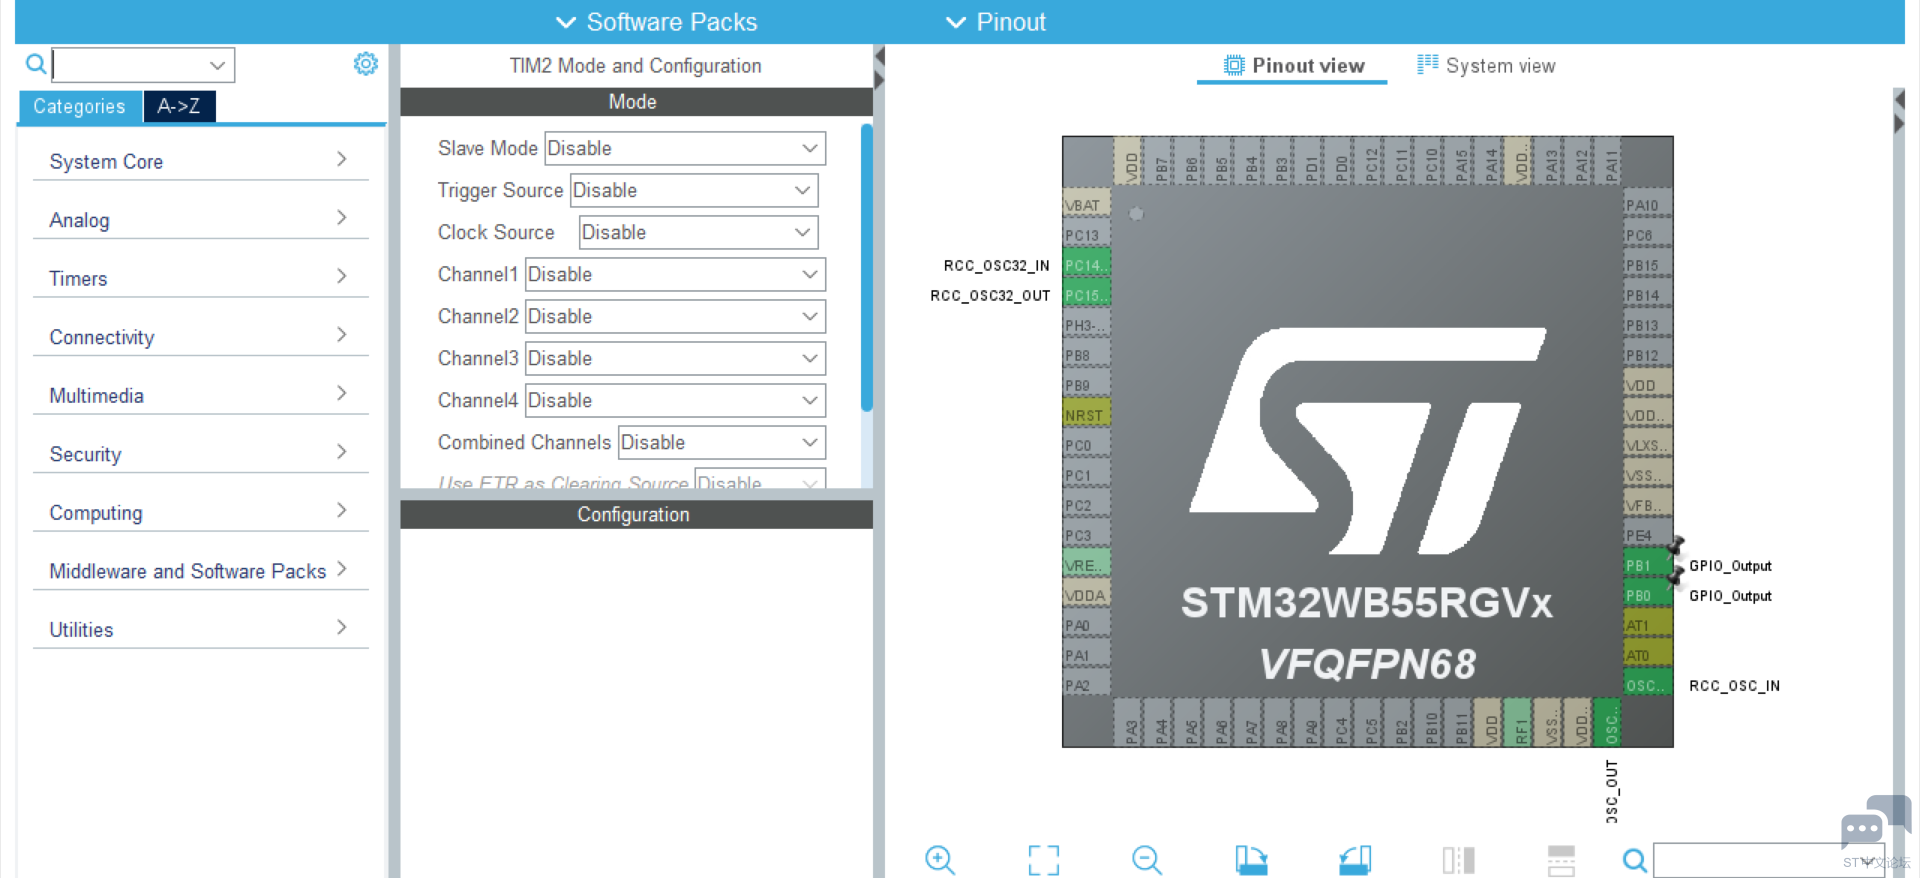This screenshot has height=878, width=1920.
Task: Click the pin search input field
Action: (1768, 860)
